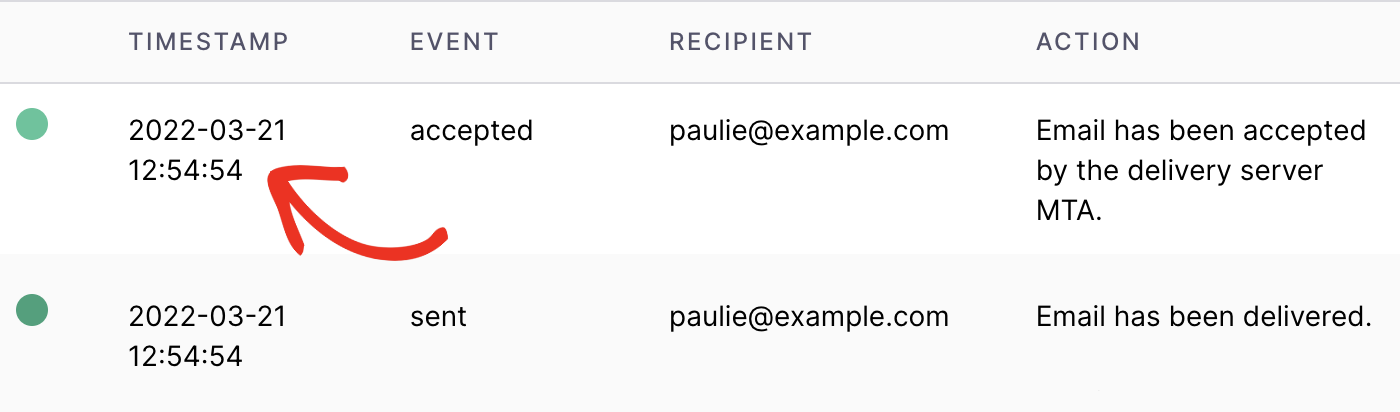The image size is (1400, 412).
Task: Sort by the TIMESTAMP column header
Action: [x=208, y=42]
